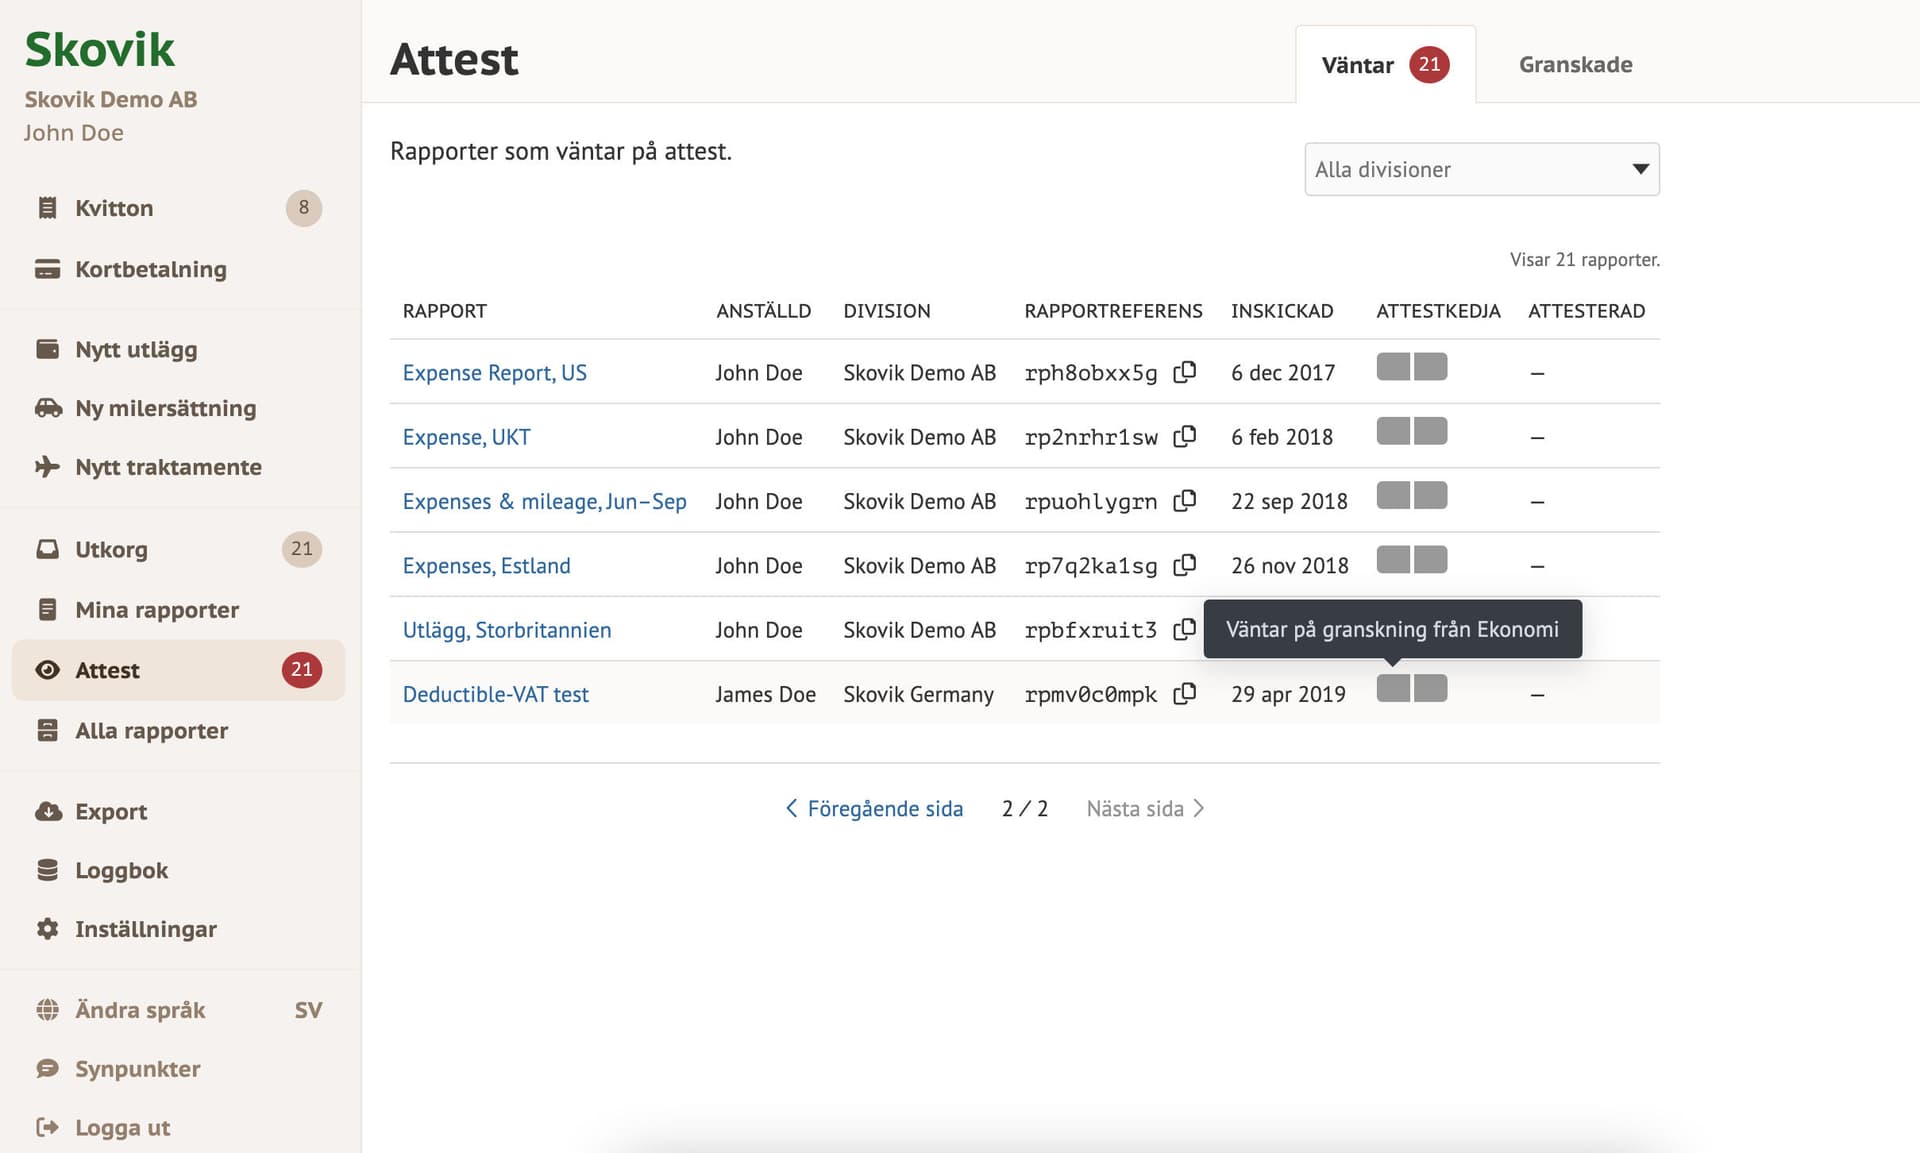
Task: Click the Export cloud download icon
Action: click(x=48, y=811)
